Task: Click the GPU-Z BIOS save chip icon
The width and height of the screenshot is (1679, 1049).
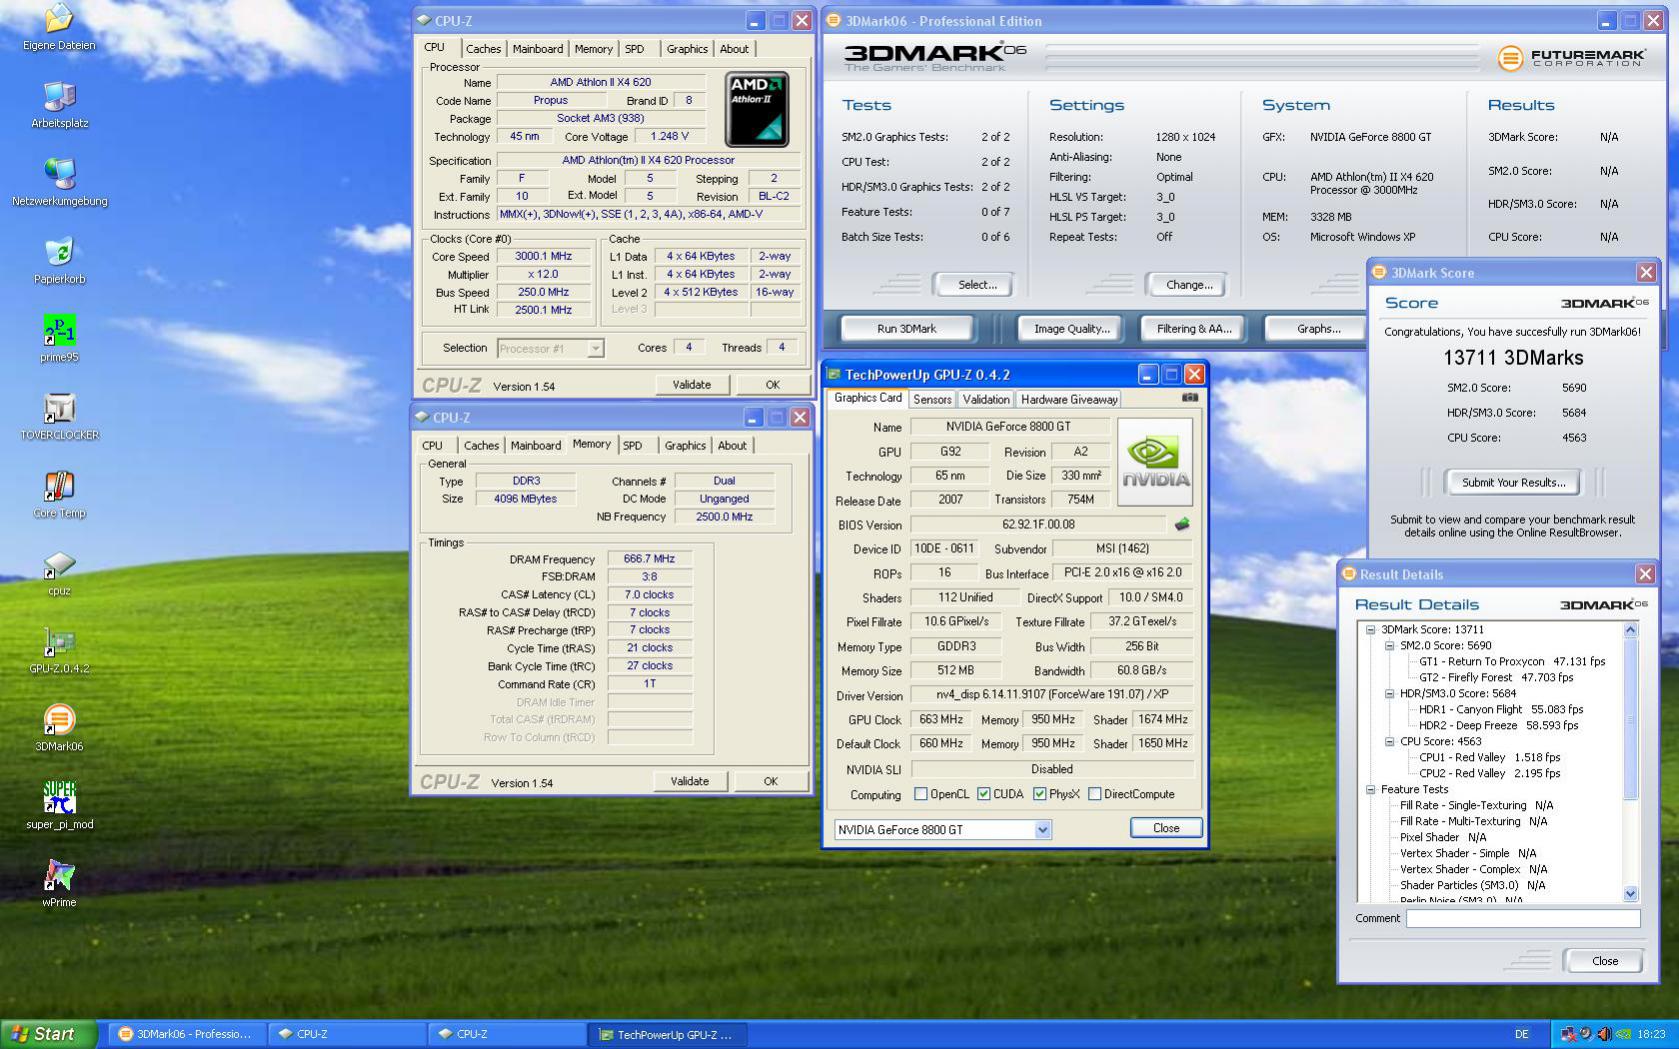Action: [1182, 524]
